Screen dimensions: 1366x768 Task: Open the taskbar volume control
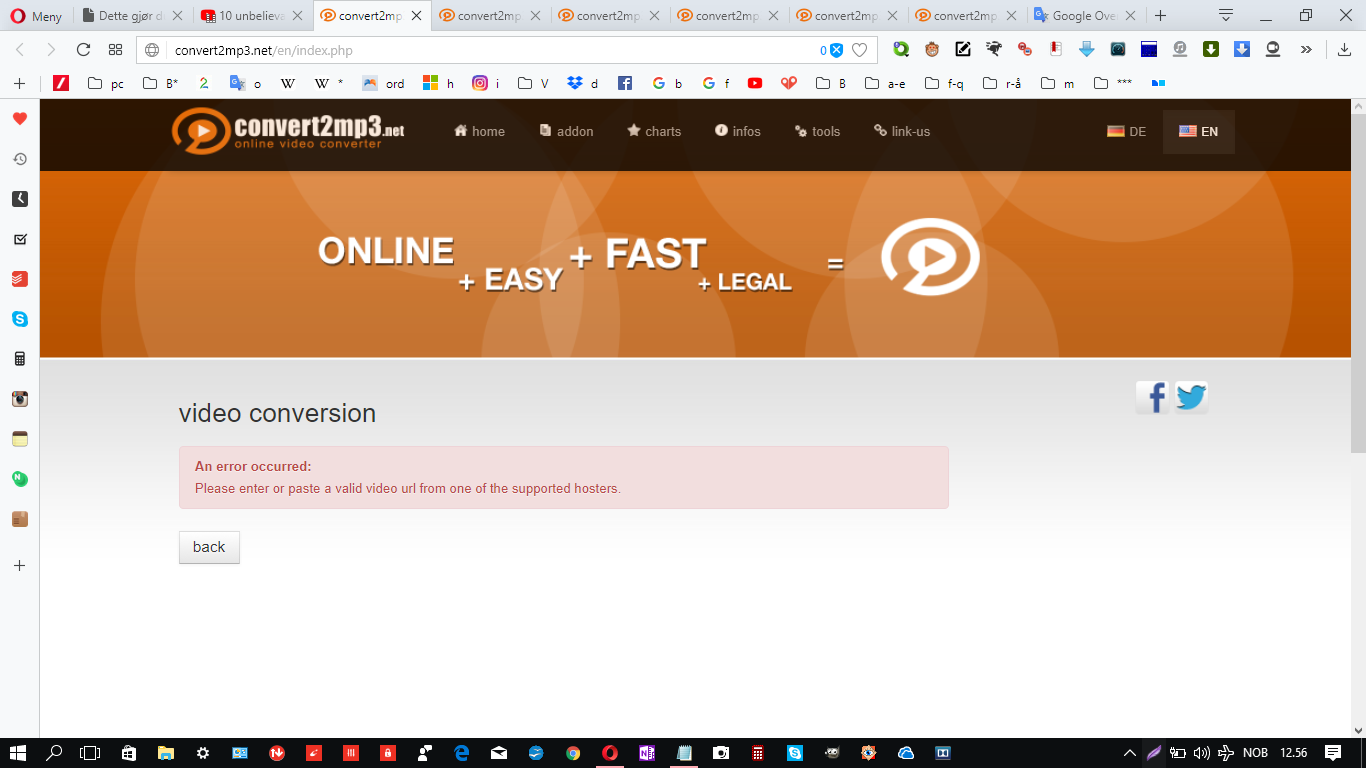pos(1201,753)
